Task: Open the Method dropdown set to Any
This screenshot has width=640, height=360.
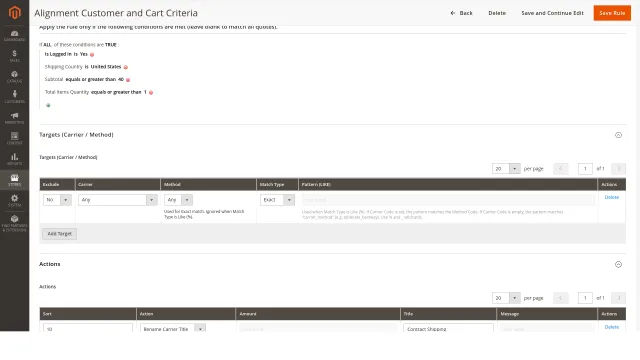Action: tap(178, 200)
